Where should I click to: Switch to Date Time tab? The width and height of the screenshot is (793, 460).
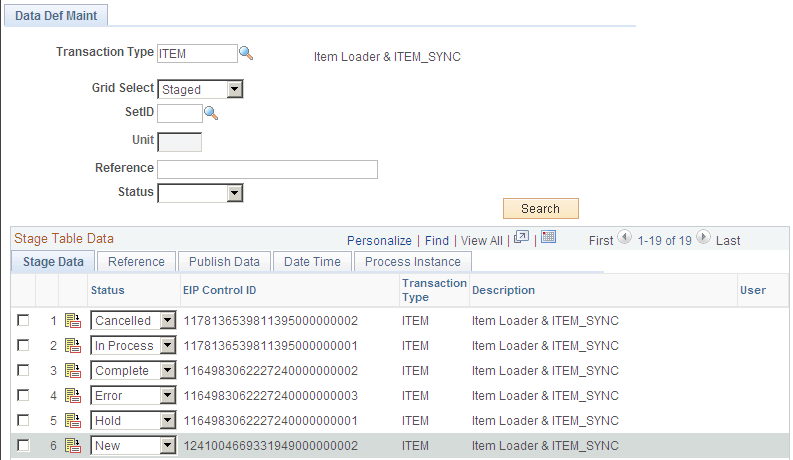coord(312,261)
